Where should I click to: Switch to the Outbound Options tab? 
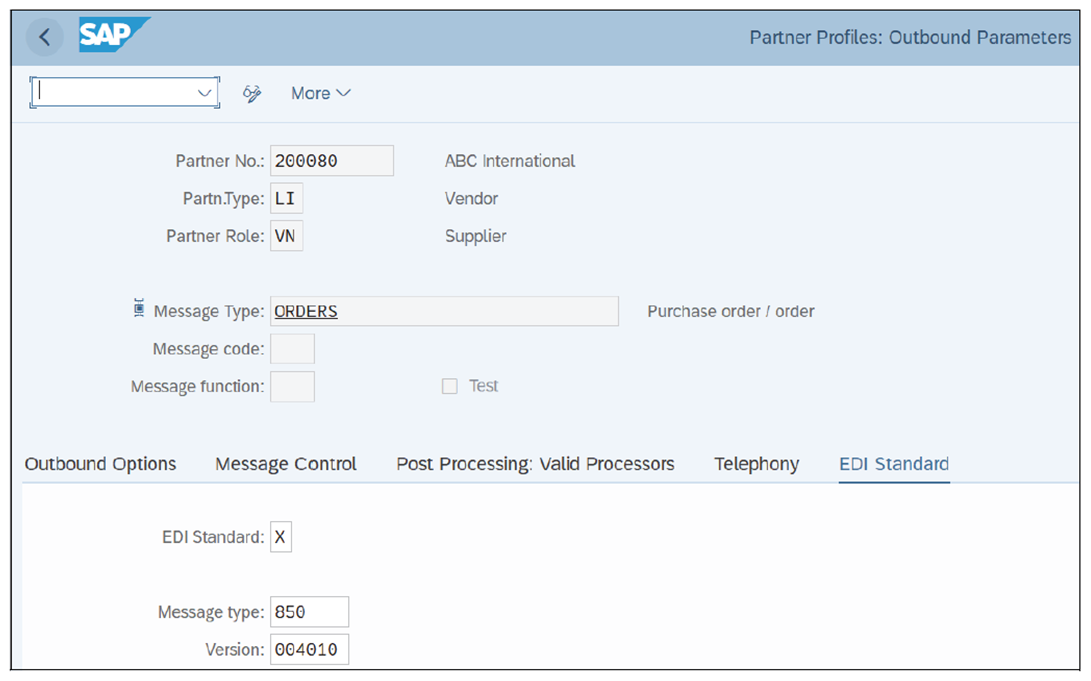pyautogui.click(x=100, y=463)
